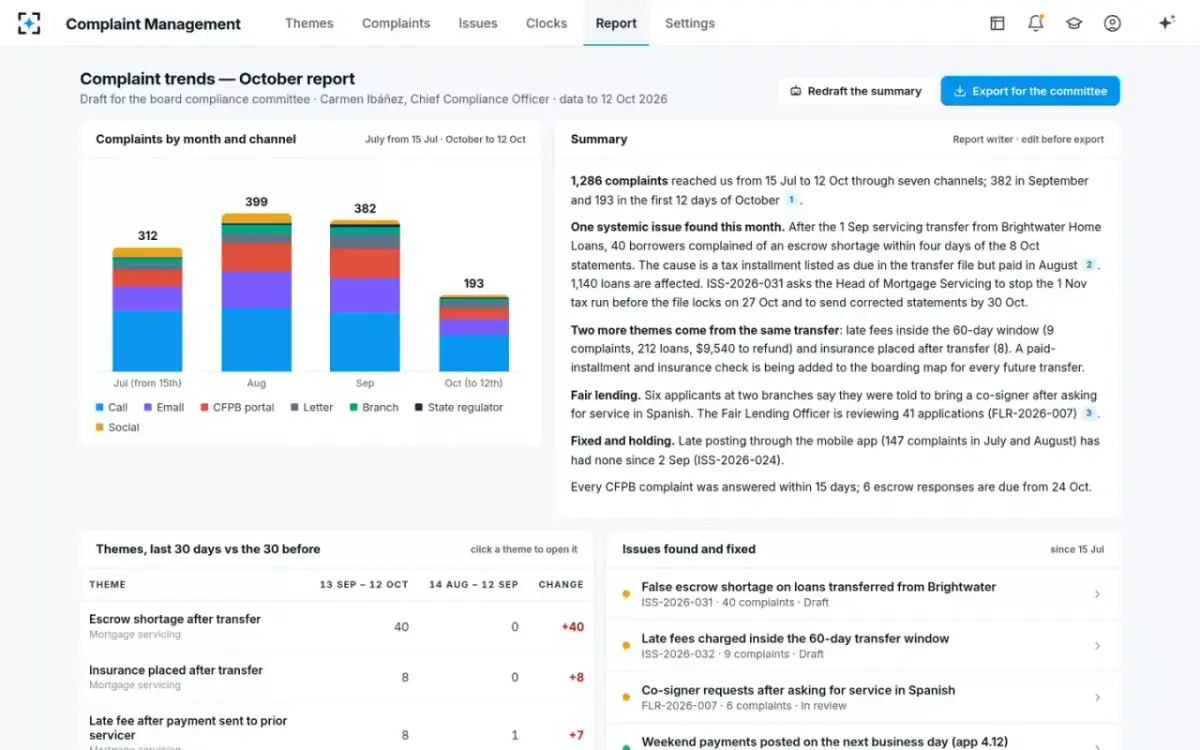The width and height of the screenshot is (1200, 750).
Task: Click the 13 SEP – 12 OCT column header
Action: click(364, 585)
